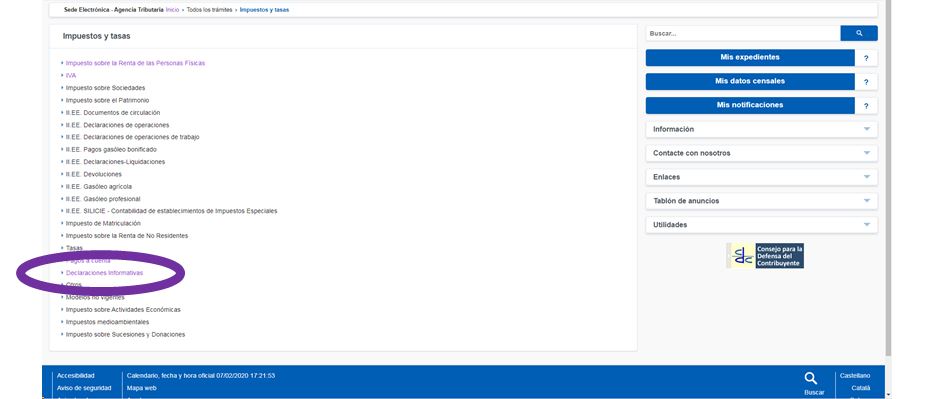Viewport: 941px width, 399px height.
Task: Open Modelos no vigentes link
Action: click(95, 298)
